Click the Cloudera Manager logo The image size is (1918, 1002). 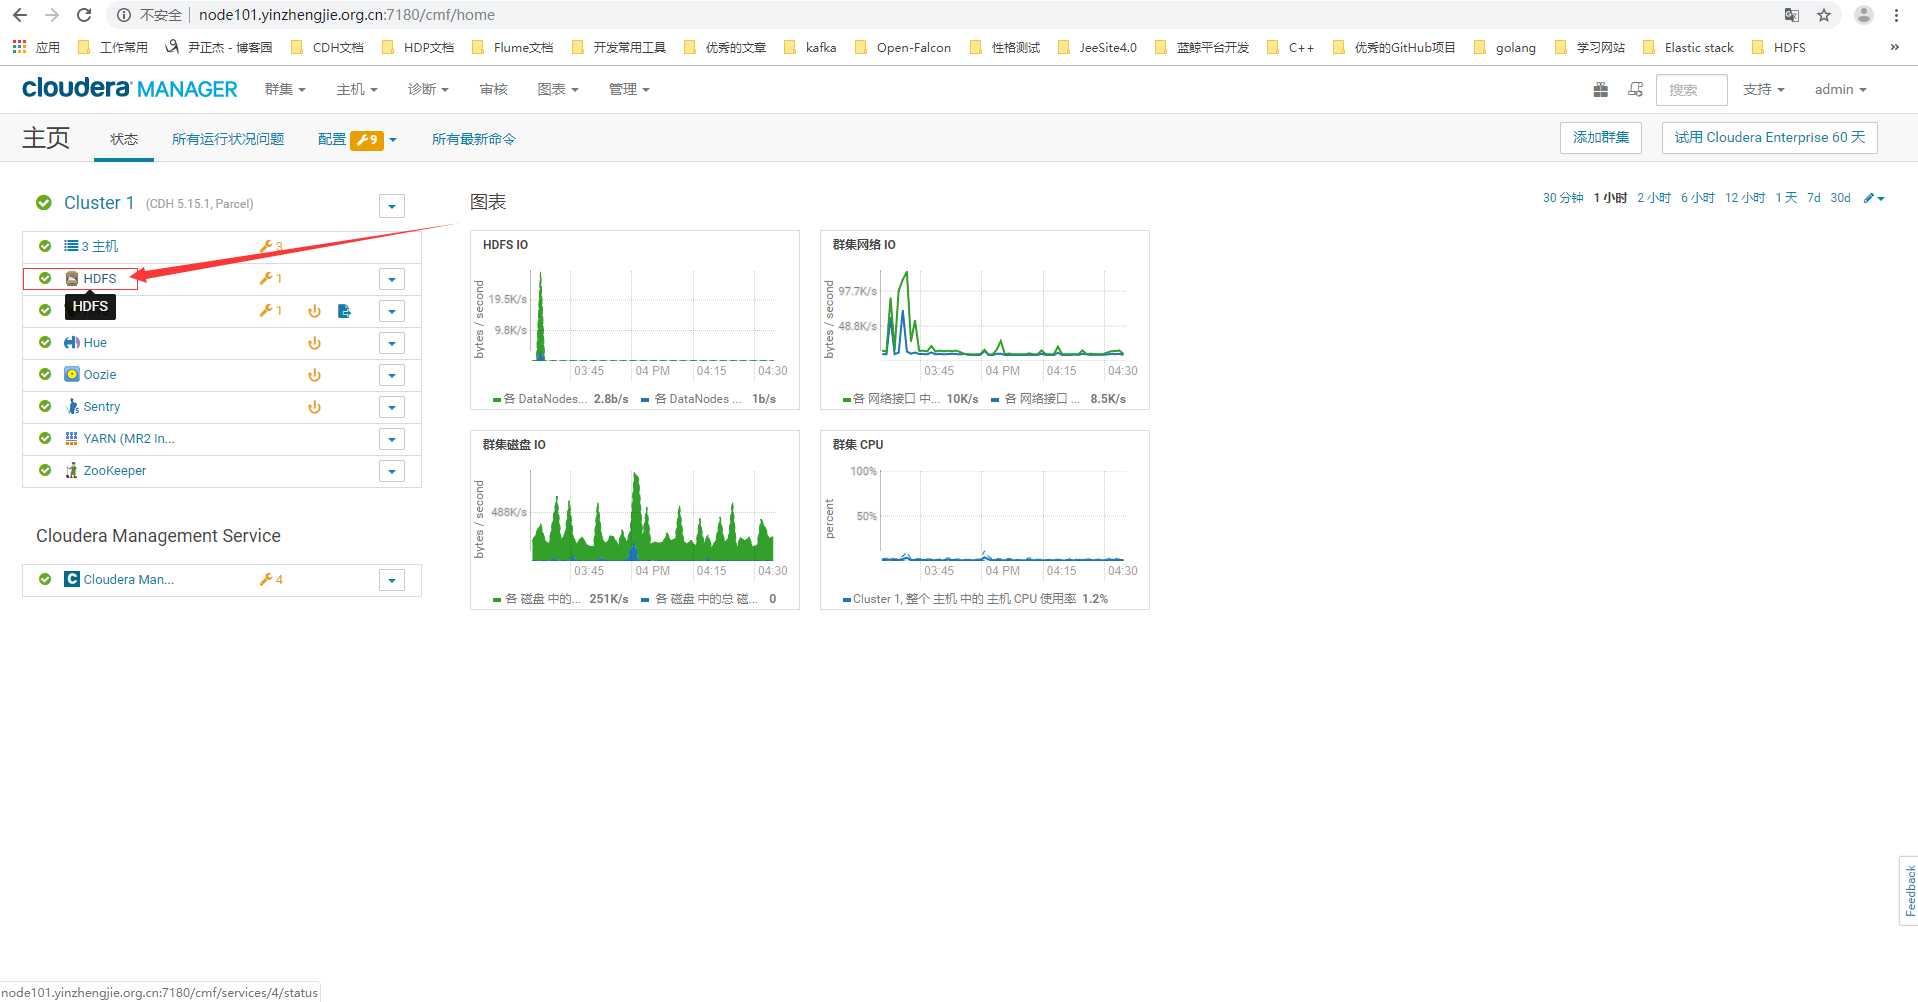[130, 89]
